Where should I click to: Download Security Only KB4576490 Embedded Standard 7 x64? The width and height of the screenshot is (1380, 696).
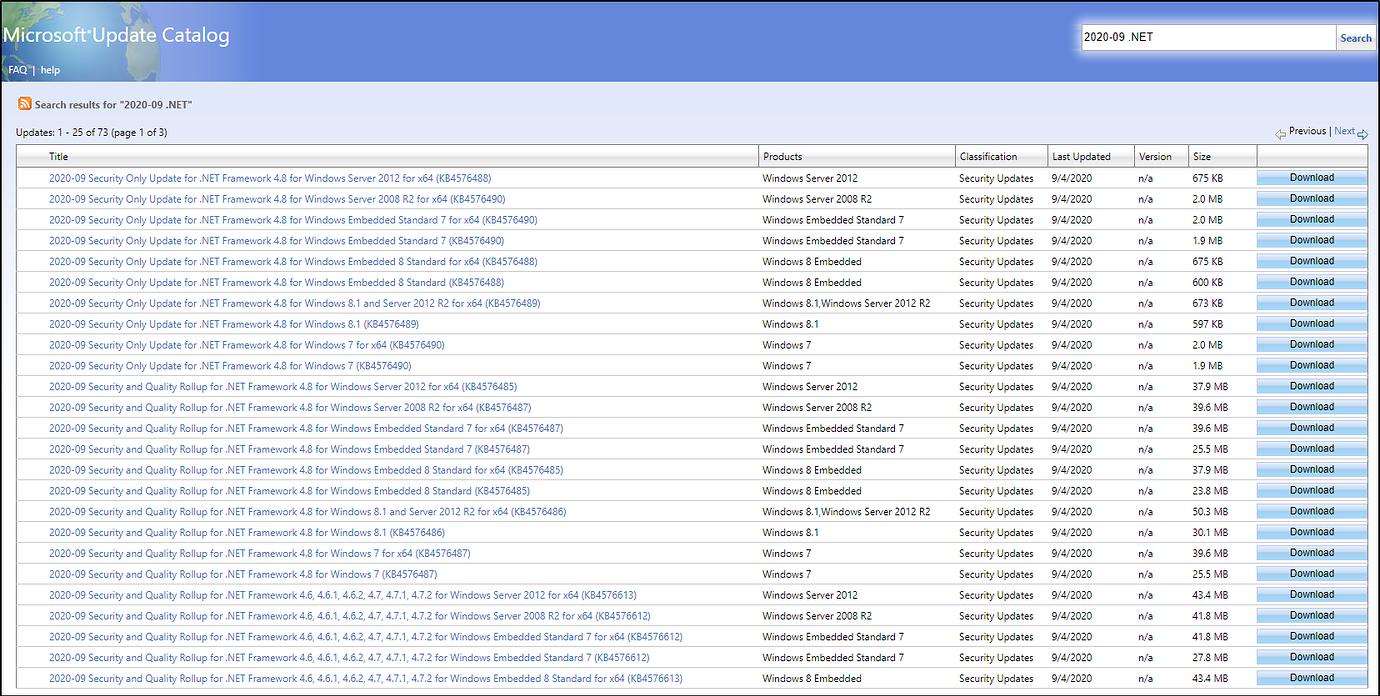[x=1311, y=219]
